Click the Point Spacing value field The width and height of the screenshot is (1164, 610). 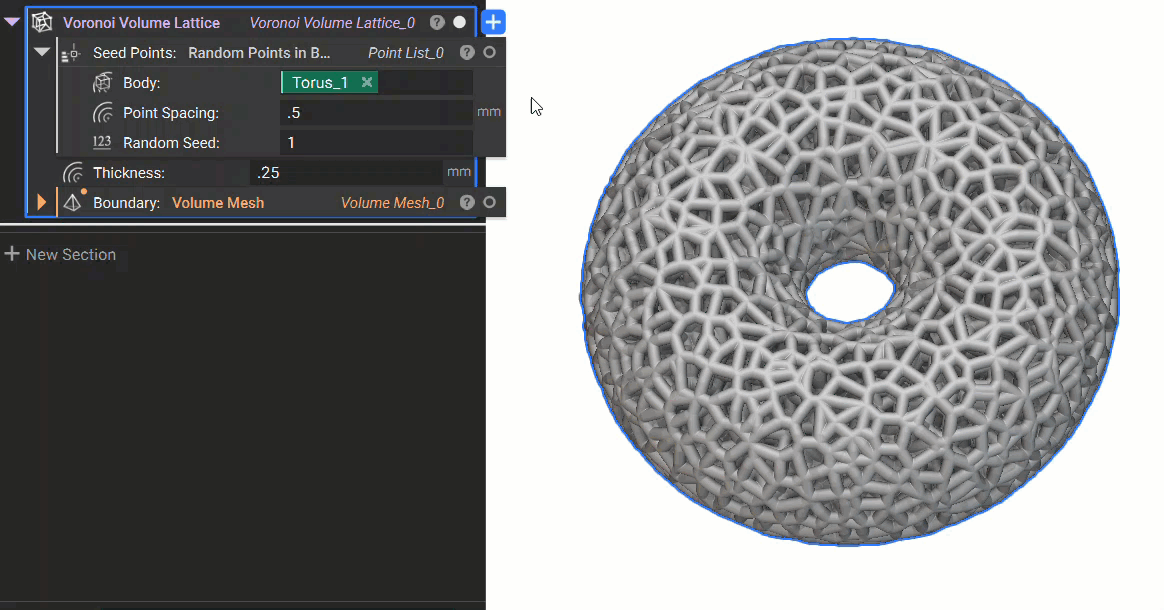point(375,113)
